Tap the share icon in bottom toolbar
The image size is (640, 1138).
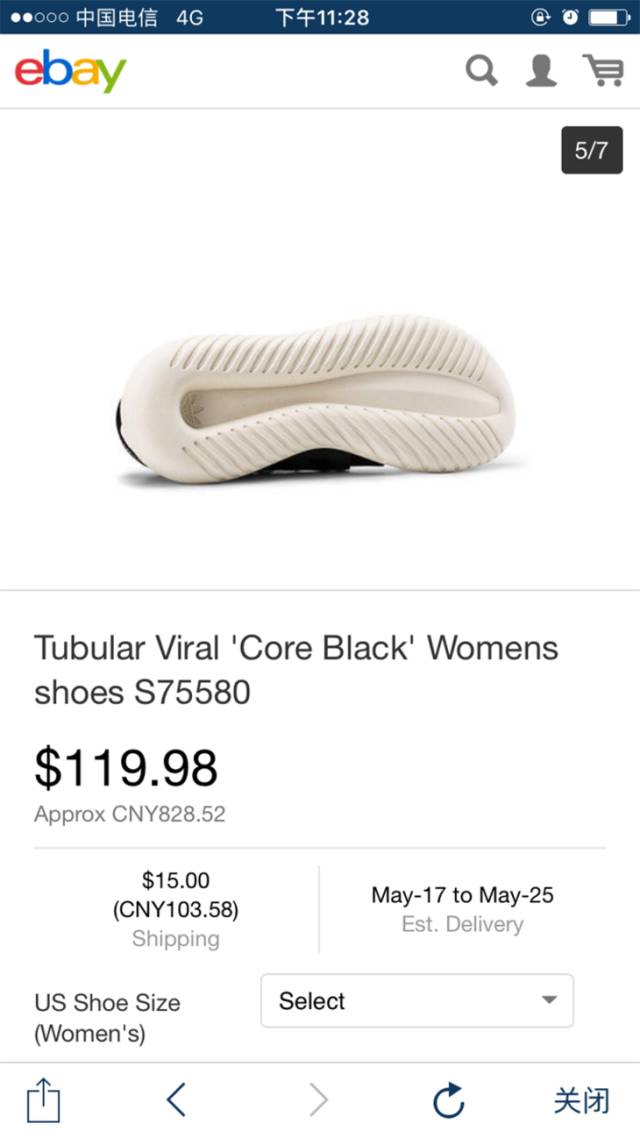point(44,1100)
